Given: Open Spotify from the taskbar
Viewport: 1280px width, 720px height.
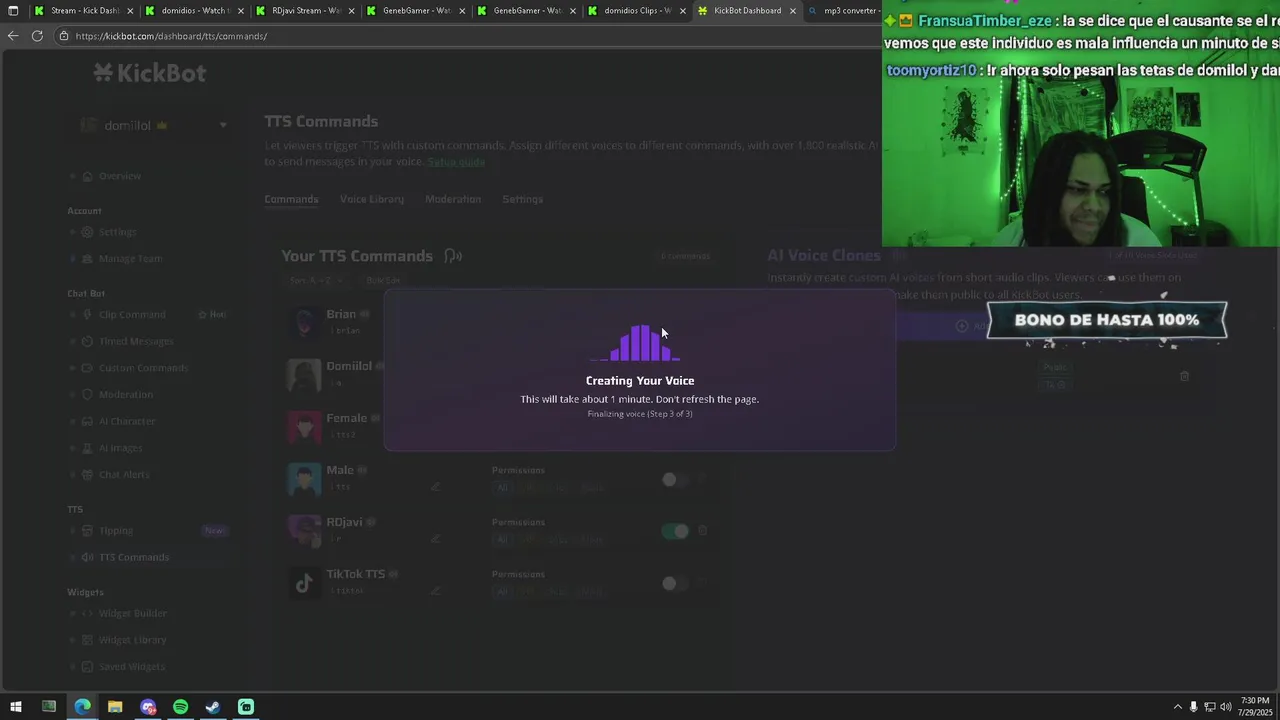Looking at the screenshot, I should coord(180,707).
